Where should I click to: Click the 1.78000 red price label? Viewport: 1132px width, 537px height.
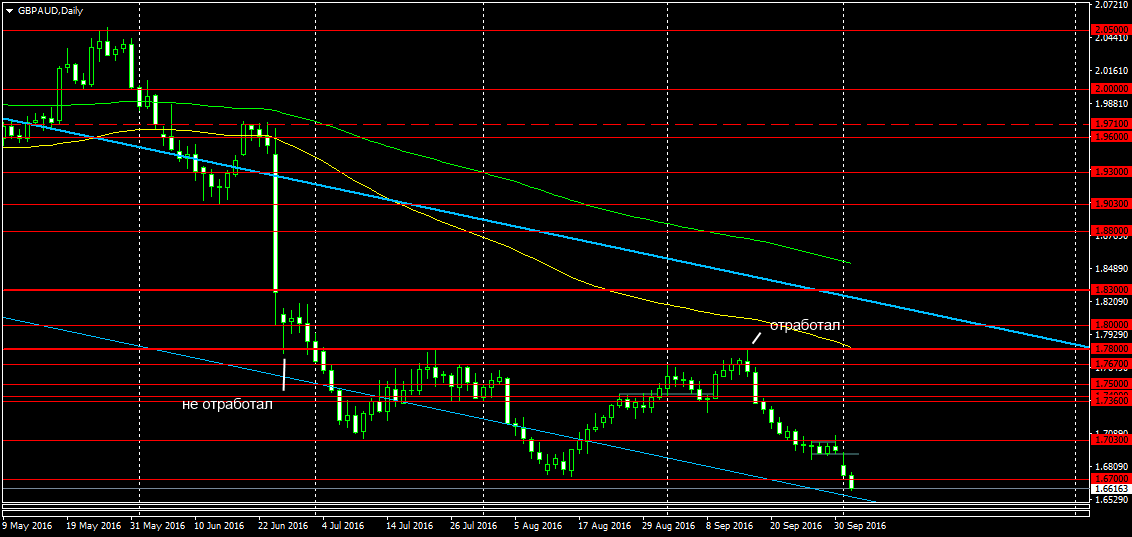click(1111, 349)
